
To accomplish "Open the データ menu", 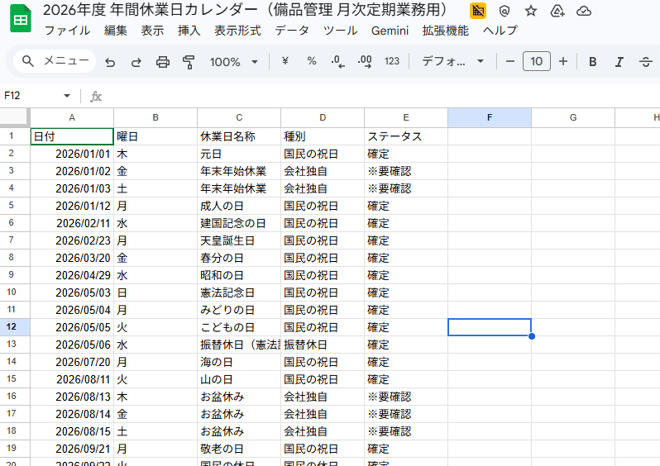I will click(x=292, y=31).
